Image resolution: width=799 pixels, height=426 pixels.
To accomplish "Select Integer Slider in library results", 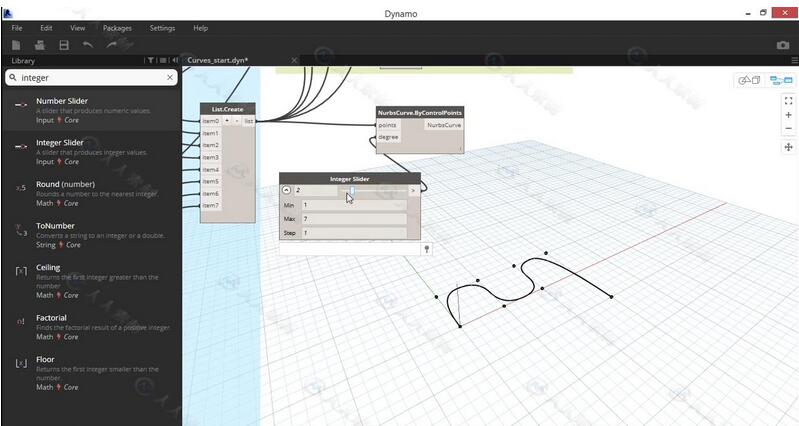I will point(60,142).
